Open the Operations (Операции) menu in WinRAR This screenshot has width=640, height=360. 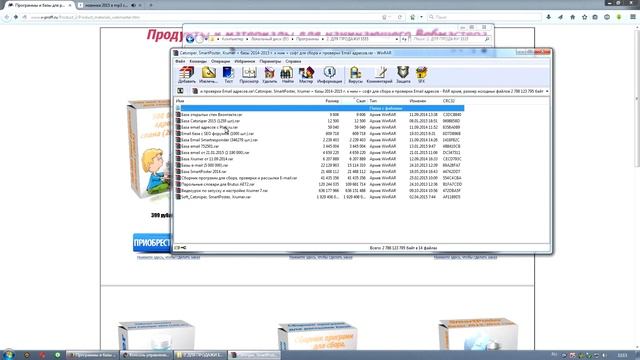tap(220, 61)
